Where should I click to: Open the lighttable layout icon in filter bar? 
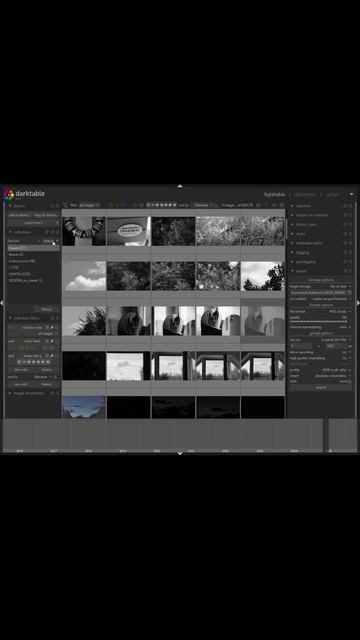[x=65, y=205]
